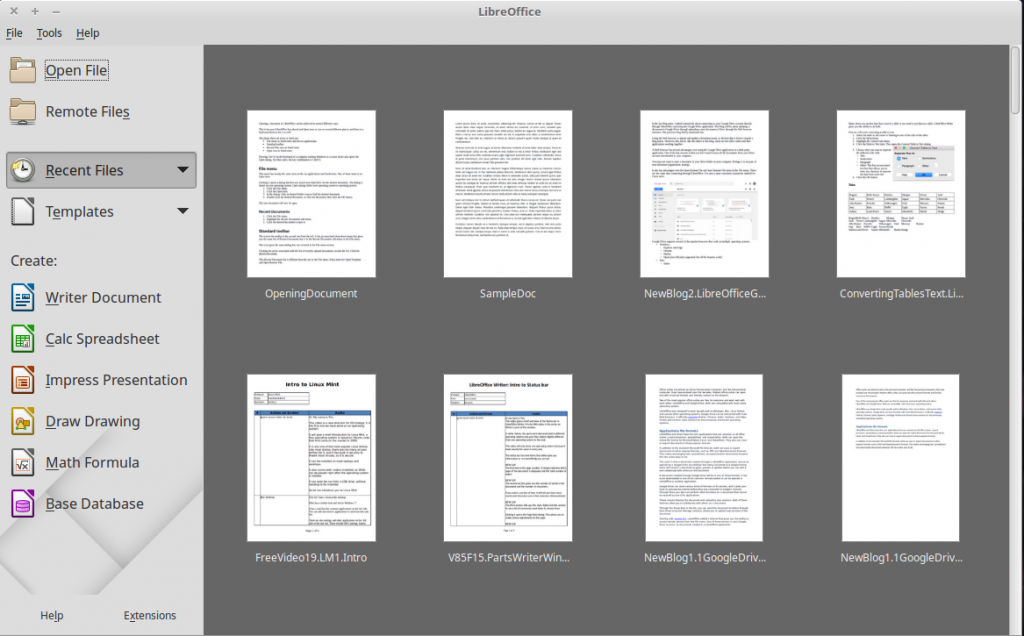
Task: Click the V85F15.PartsWriterWin... file name
Action: 509,558
